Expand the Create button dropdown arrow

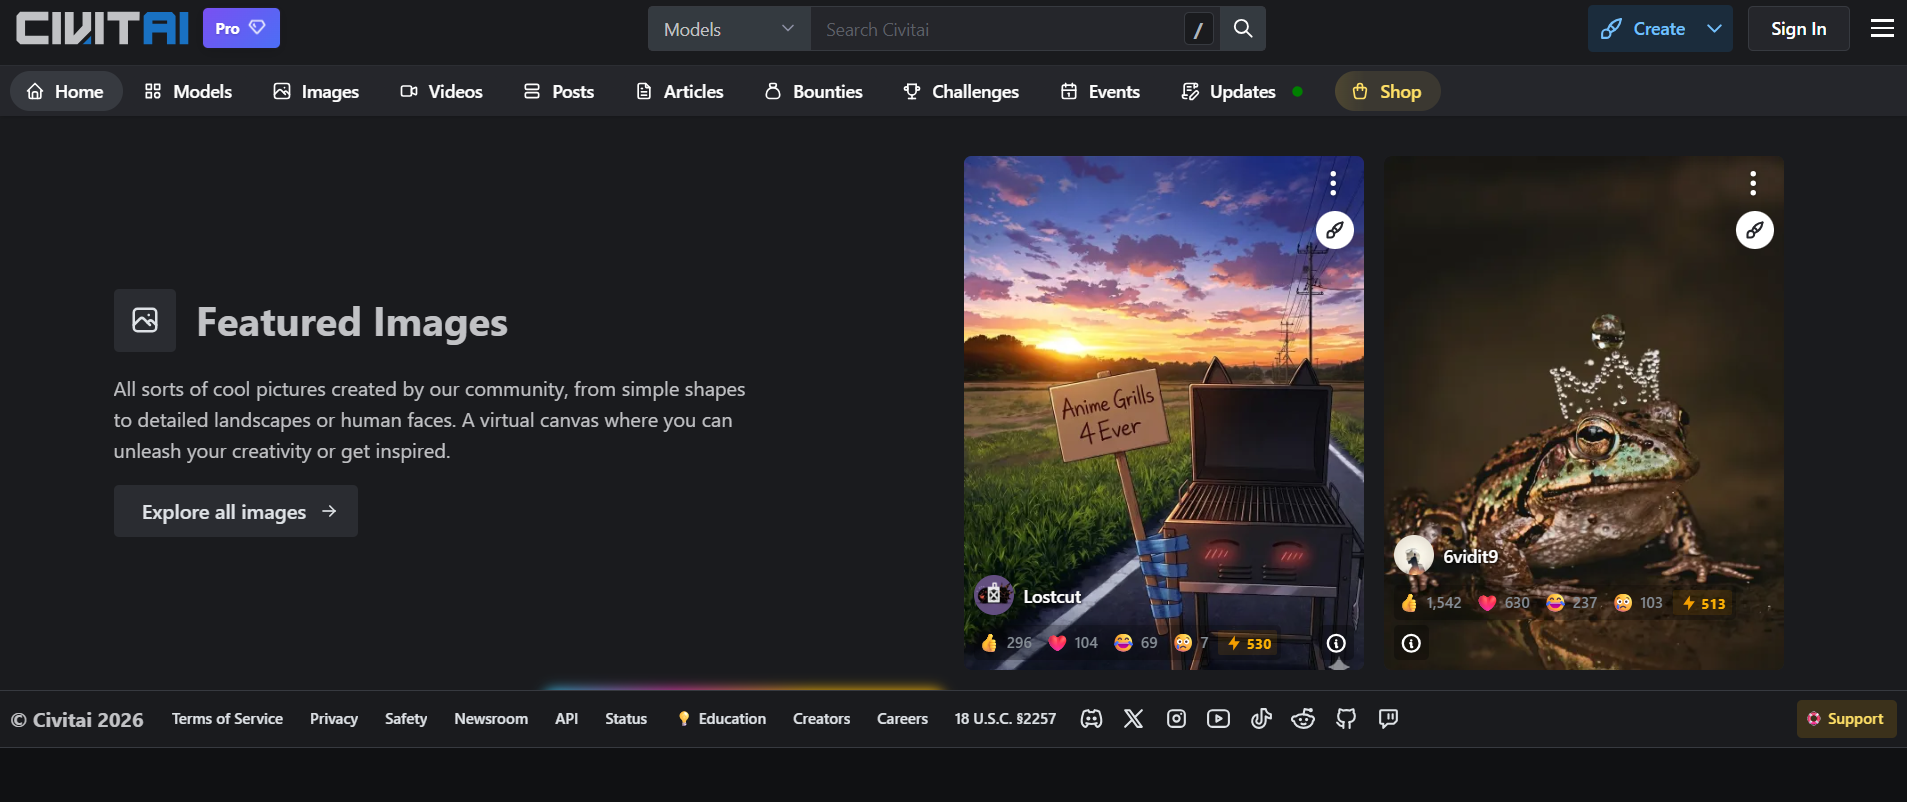click(x=1714, y=29)
